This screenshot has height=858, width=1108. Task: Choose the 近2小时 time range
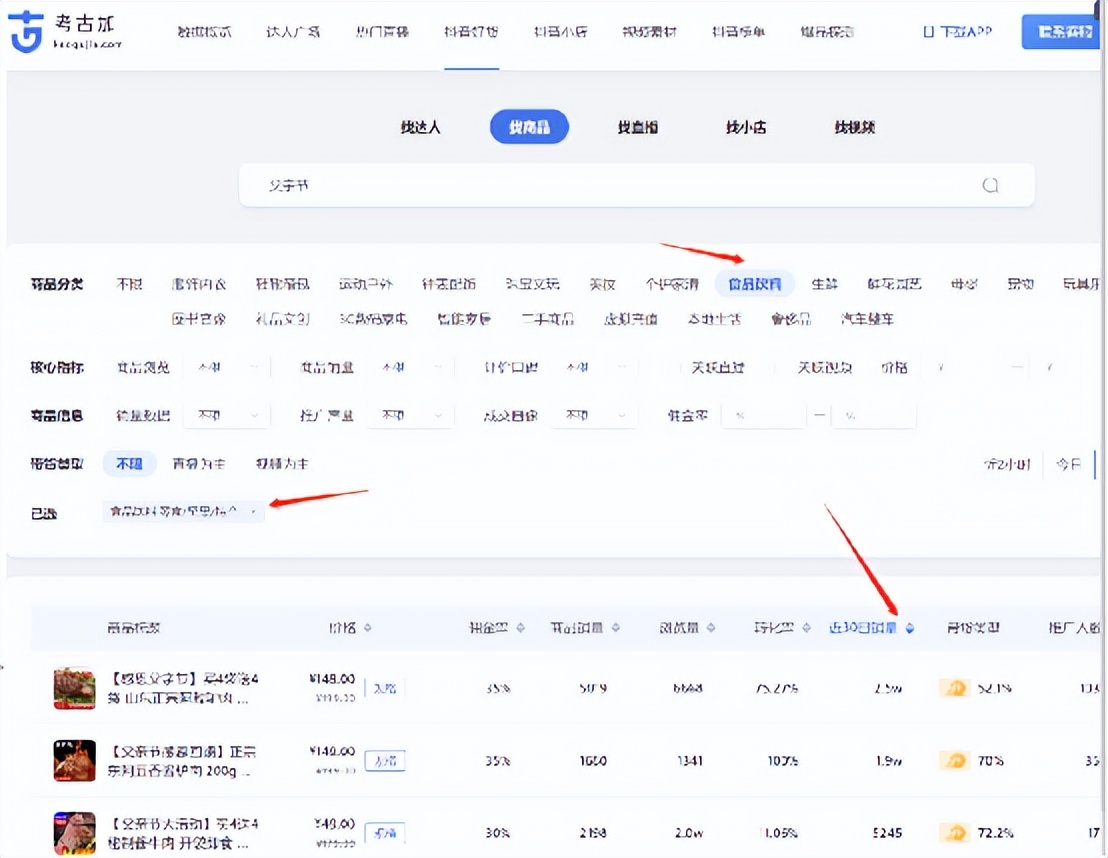(x=1007, y=464)
